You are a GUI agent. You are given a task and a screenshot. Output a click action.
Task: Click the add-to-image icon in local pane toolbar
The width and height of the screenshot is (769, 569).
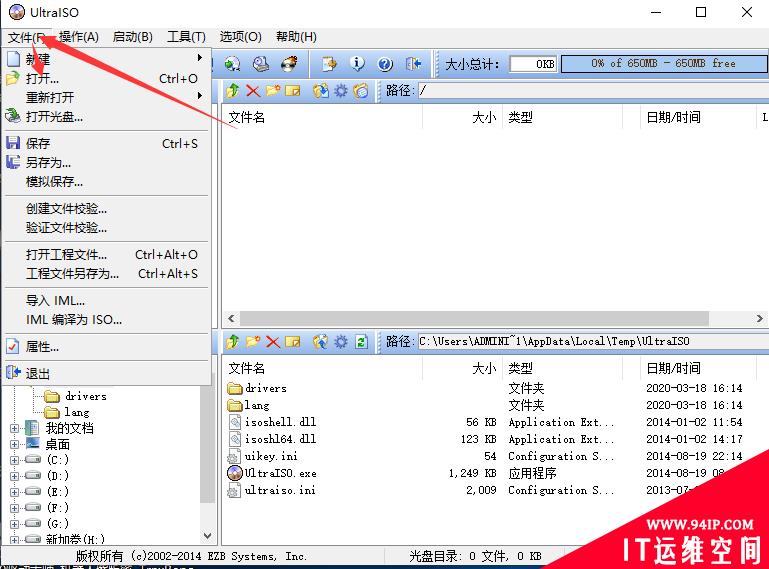coord(320,341)
